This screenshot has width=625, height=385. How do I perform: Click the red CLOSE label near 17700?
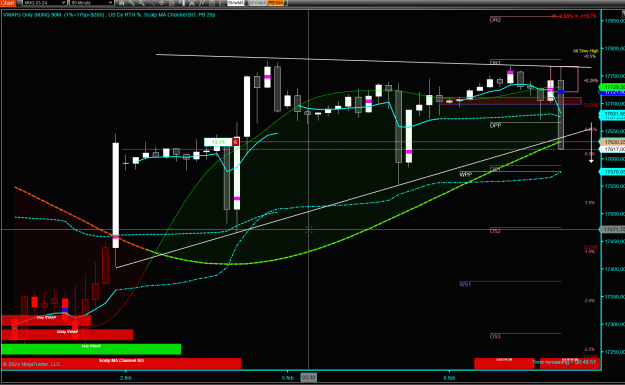pyautogui.click(x=590, y=105)
